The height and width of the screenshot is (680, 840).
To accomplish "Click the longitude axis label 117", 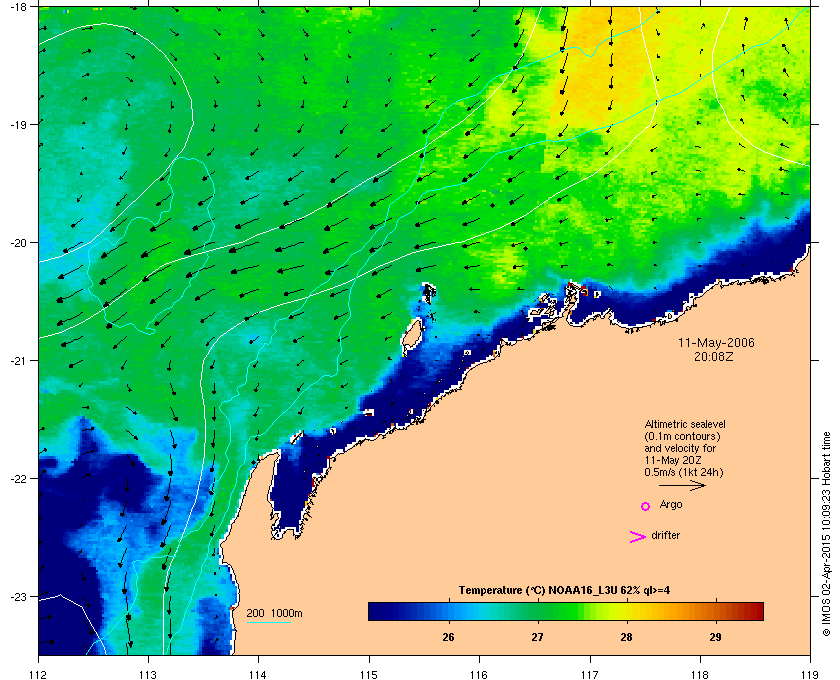I will click(x=590, y=675).
